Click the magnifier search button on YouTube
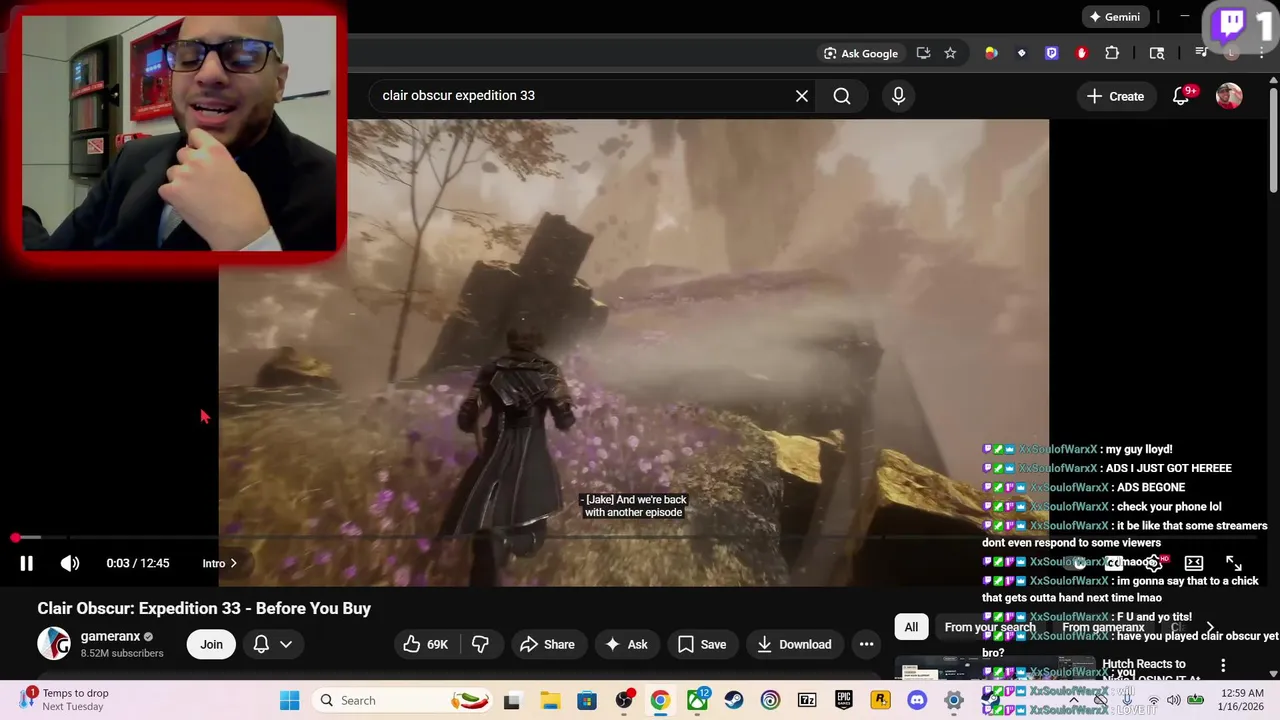This screenshot has height=720, width=1280. [842, 96]
